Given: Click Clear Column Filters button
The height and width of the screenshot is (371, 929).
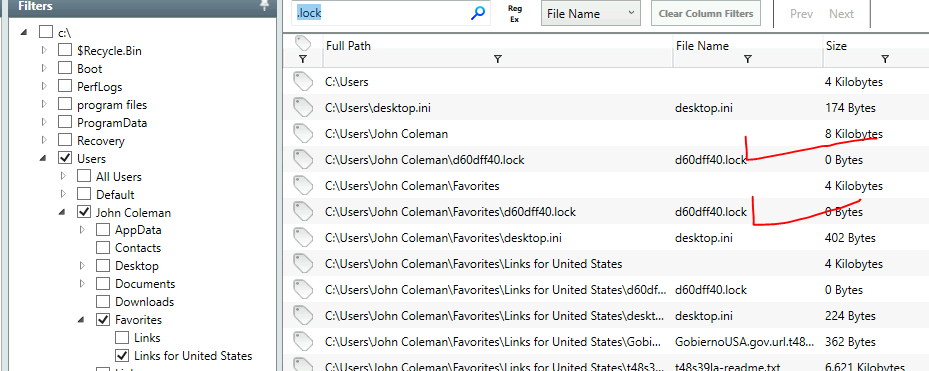Looking at the screenshot, I should coord(706,14).
